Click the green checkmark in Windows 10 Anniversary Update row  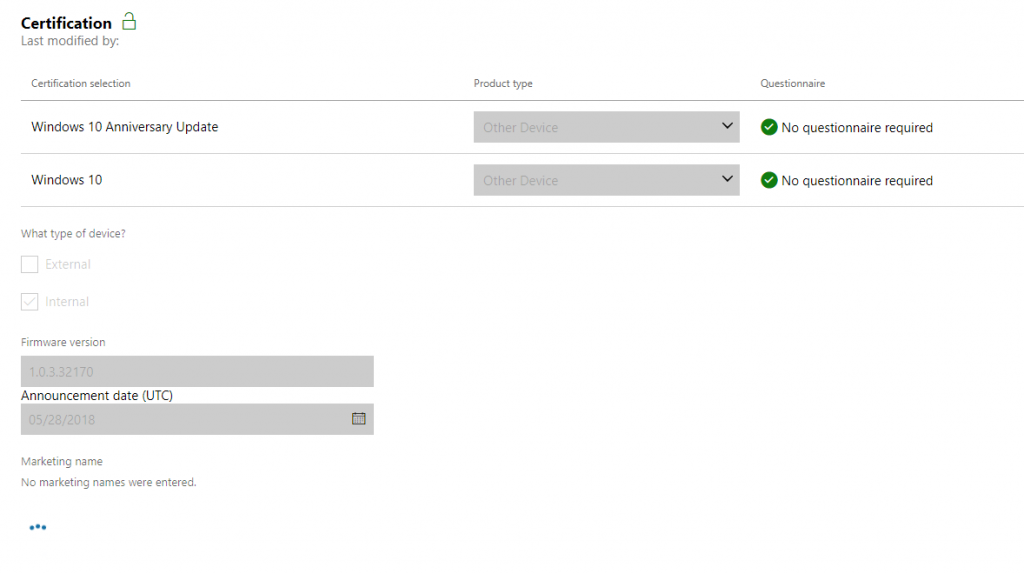coord(769,127)
